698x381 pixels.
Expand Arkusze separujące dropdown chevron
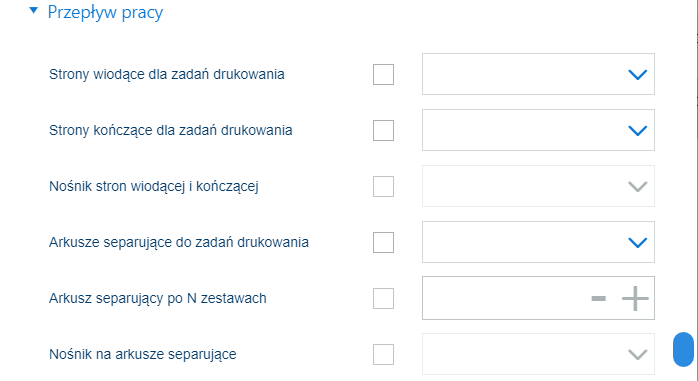click(637, 243)
